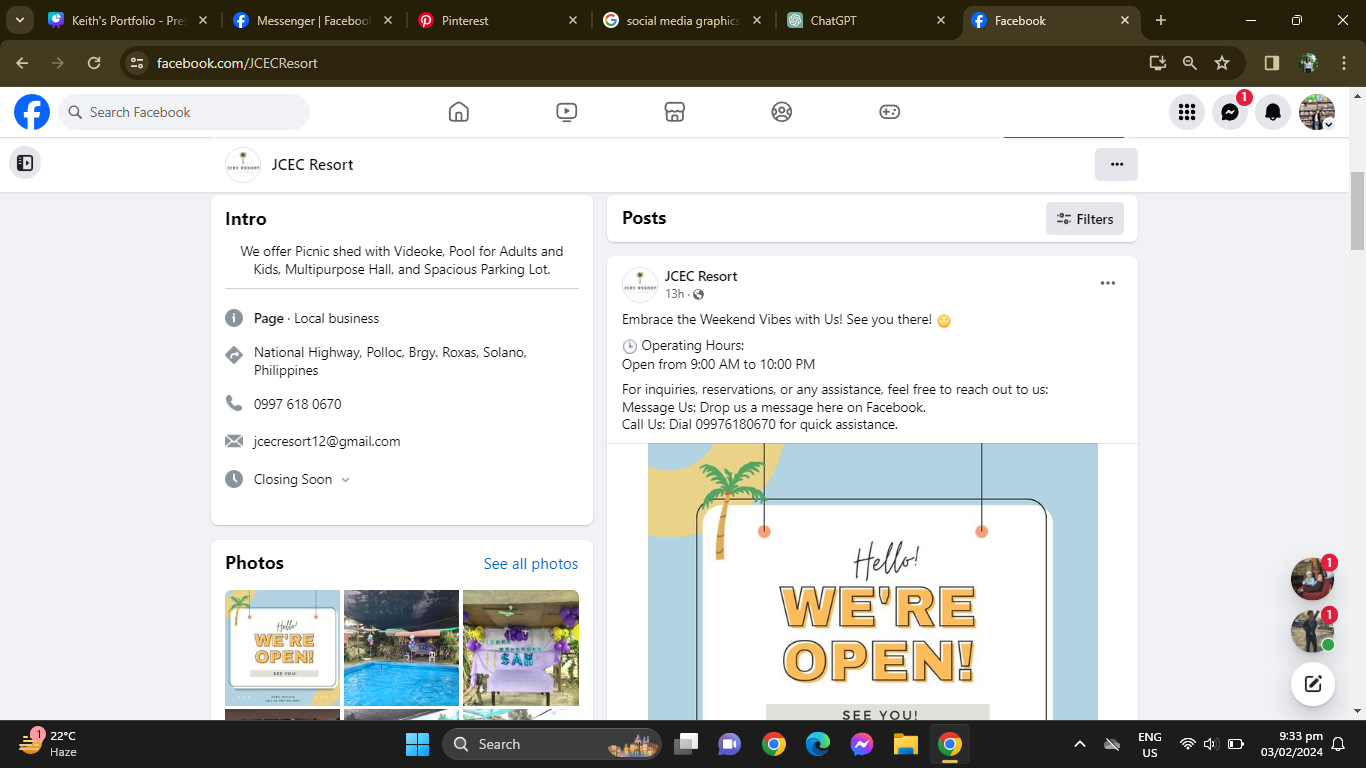
Task: Open Microsoft Edge from the taskbar
Action: pyautogui.click(x=818, y=744)
